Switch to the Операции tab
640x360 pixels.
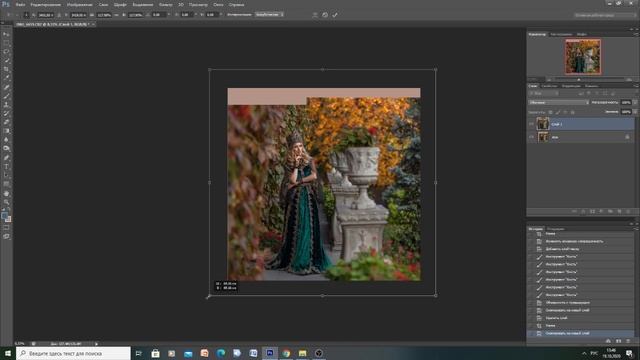(556, 229)
